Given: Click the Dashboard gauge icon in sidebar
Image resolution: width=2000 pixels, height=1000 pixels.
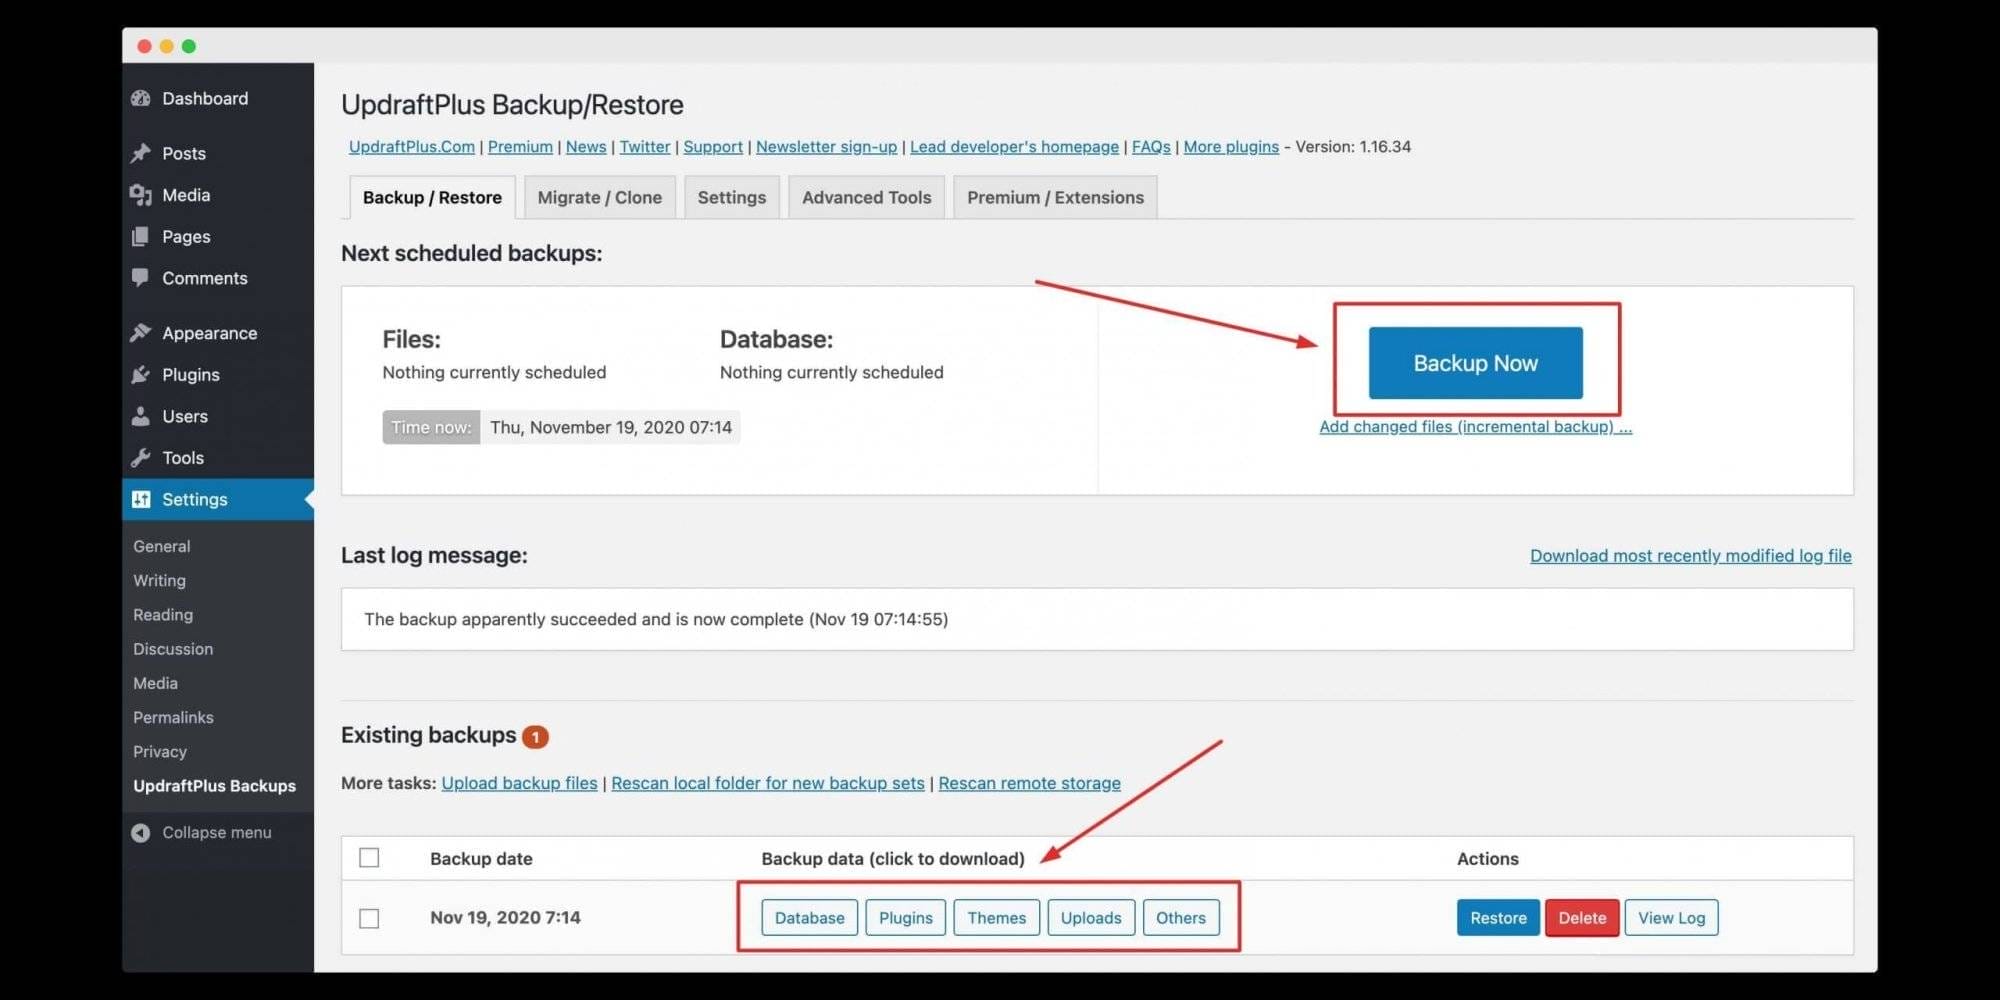Looking at the screenshot, I should click(x=141, y=98).
